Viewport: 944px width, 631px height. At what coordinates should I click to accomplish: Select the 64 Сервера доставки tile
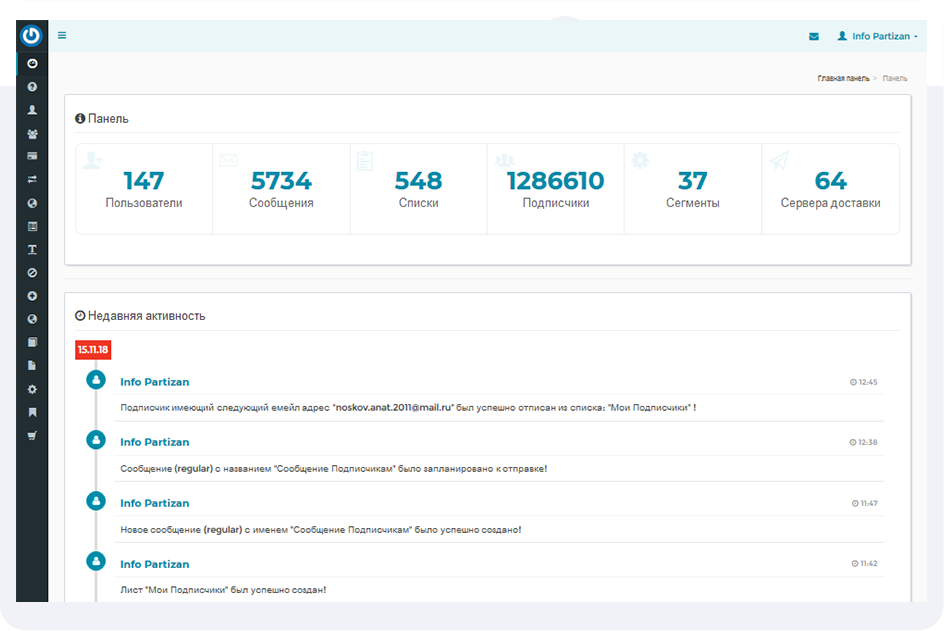(x=830, y=189)
